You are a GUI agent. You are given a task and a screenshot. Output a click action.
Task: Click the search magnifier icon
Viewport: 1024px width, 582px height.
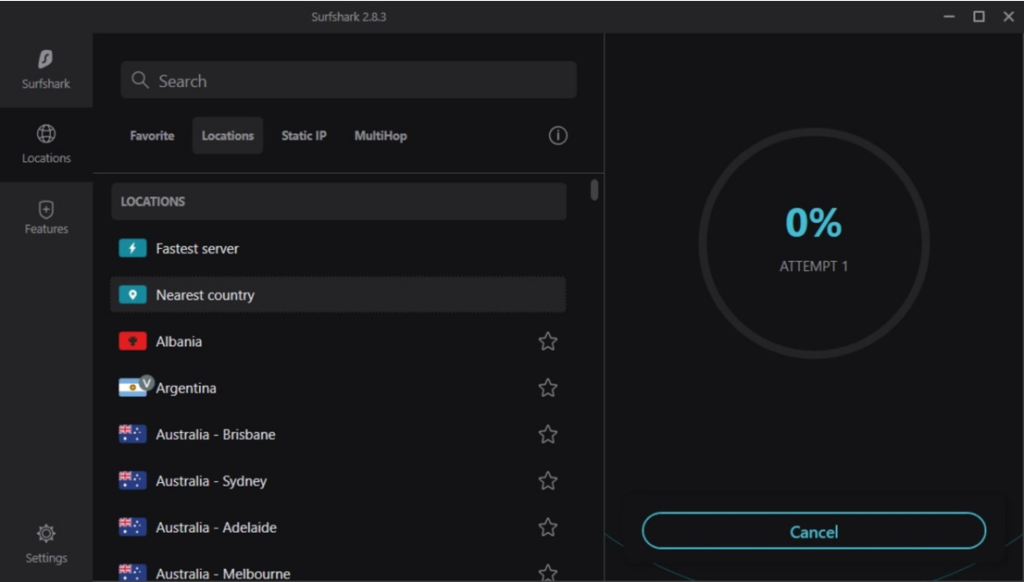(x=140, y=80)
